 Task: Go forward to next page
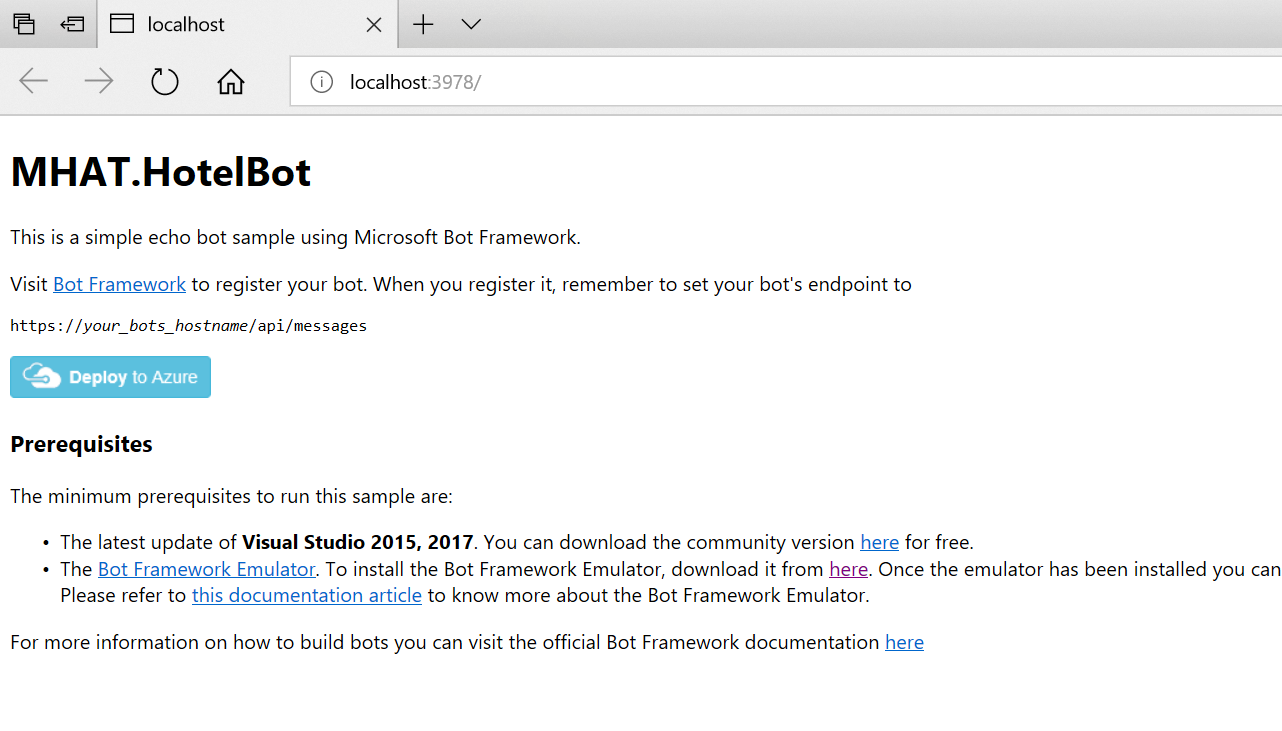pyautogui.click(x=99, y=81)
